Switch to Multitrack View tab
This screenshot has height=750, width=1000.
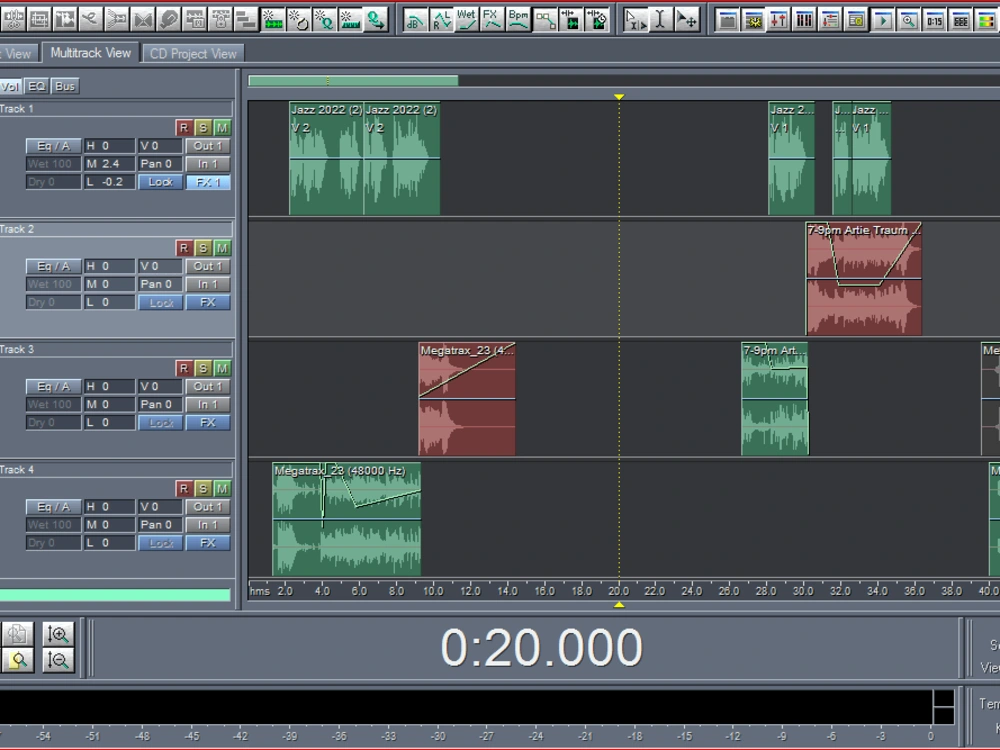[x=91, y=53]
